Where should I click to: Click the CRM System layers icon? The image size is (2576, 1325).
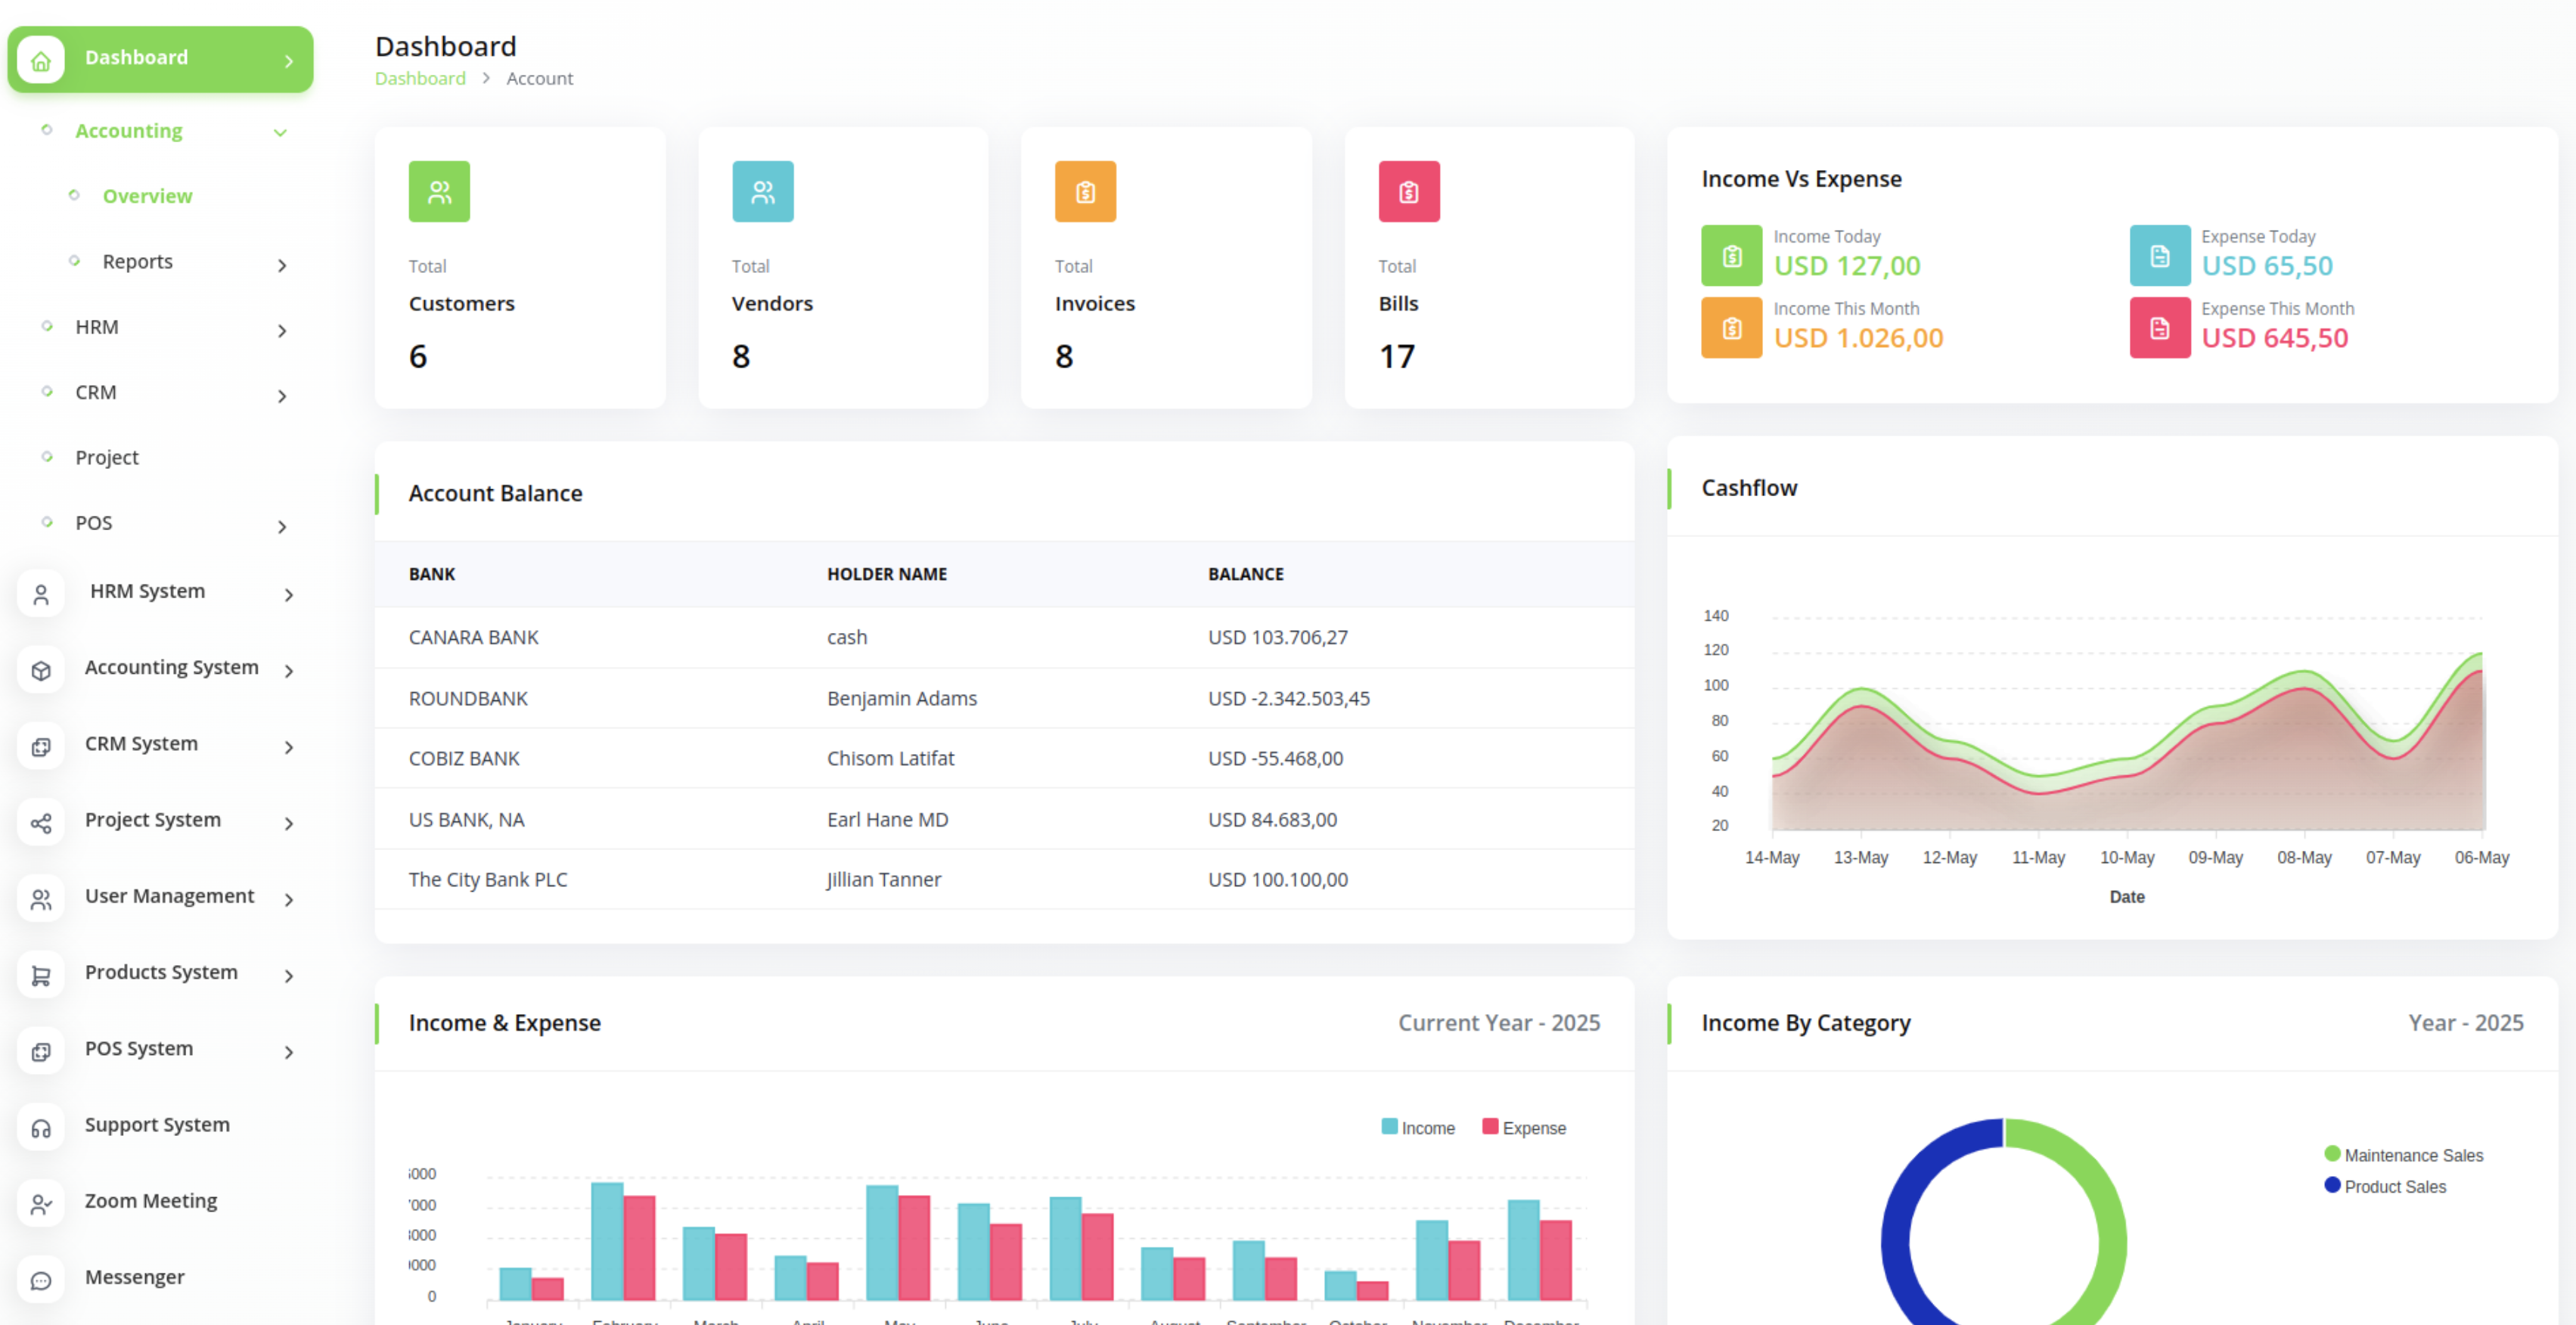coord(41,747)
